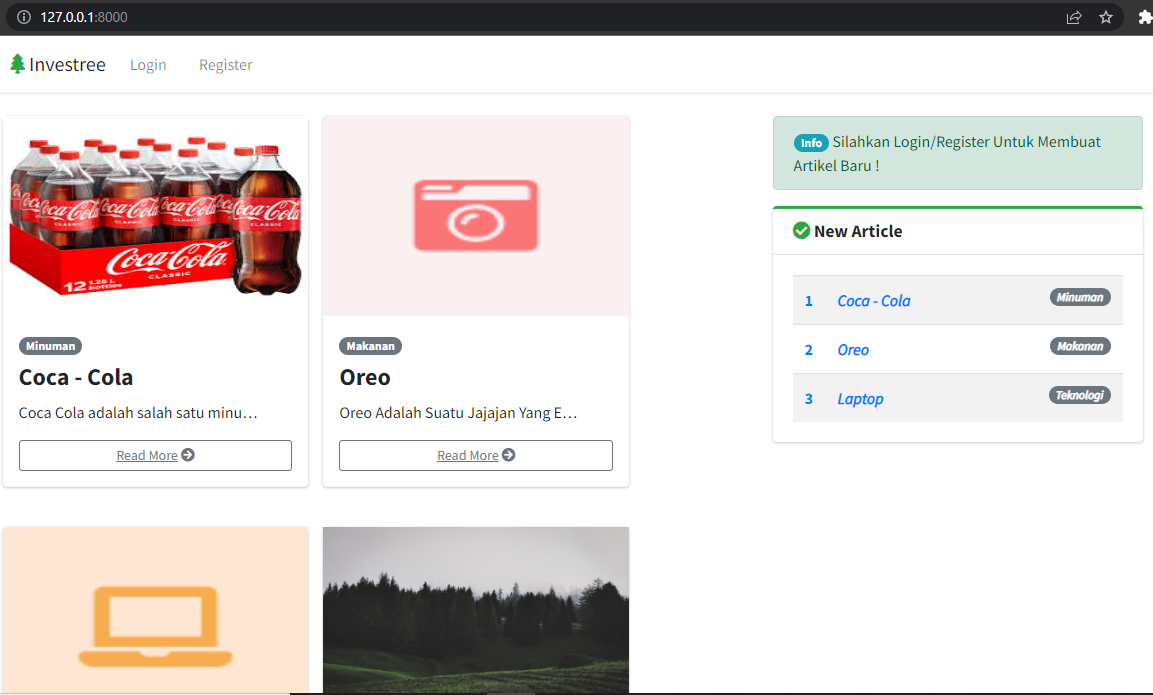Click the Teknologi badge in New Article list
Viewport: 1153px width, 695px height.
1079,395
